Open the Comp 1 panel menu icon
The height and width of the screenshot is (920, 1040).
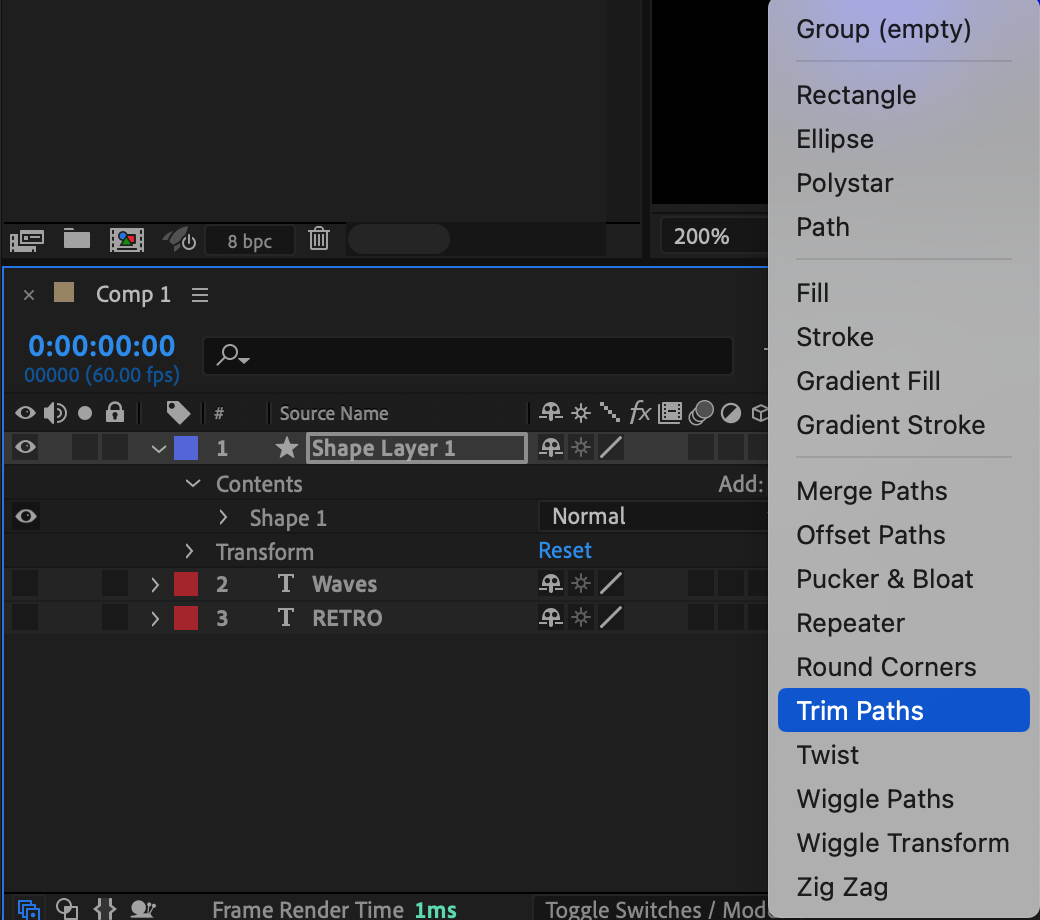[200, 295]
